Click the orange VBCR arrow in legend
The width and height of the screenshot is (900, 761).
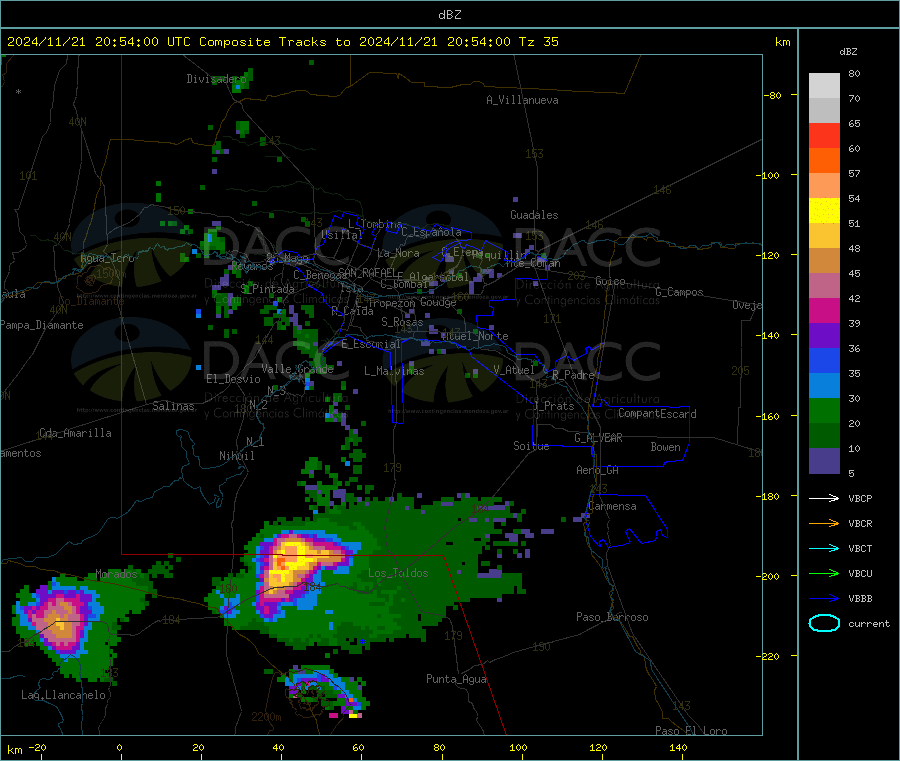(824, 523)
